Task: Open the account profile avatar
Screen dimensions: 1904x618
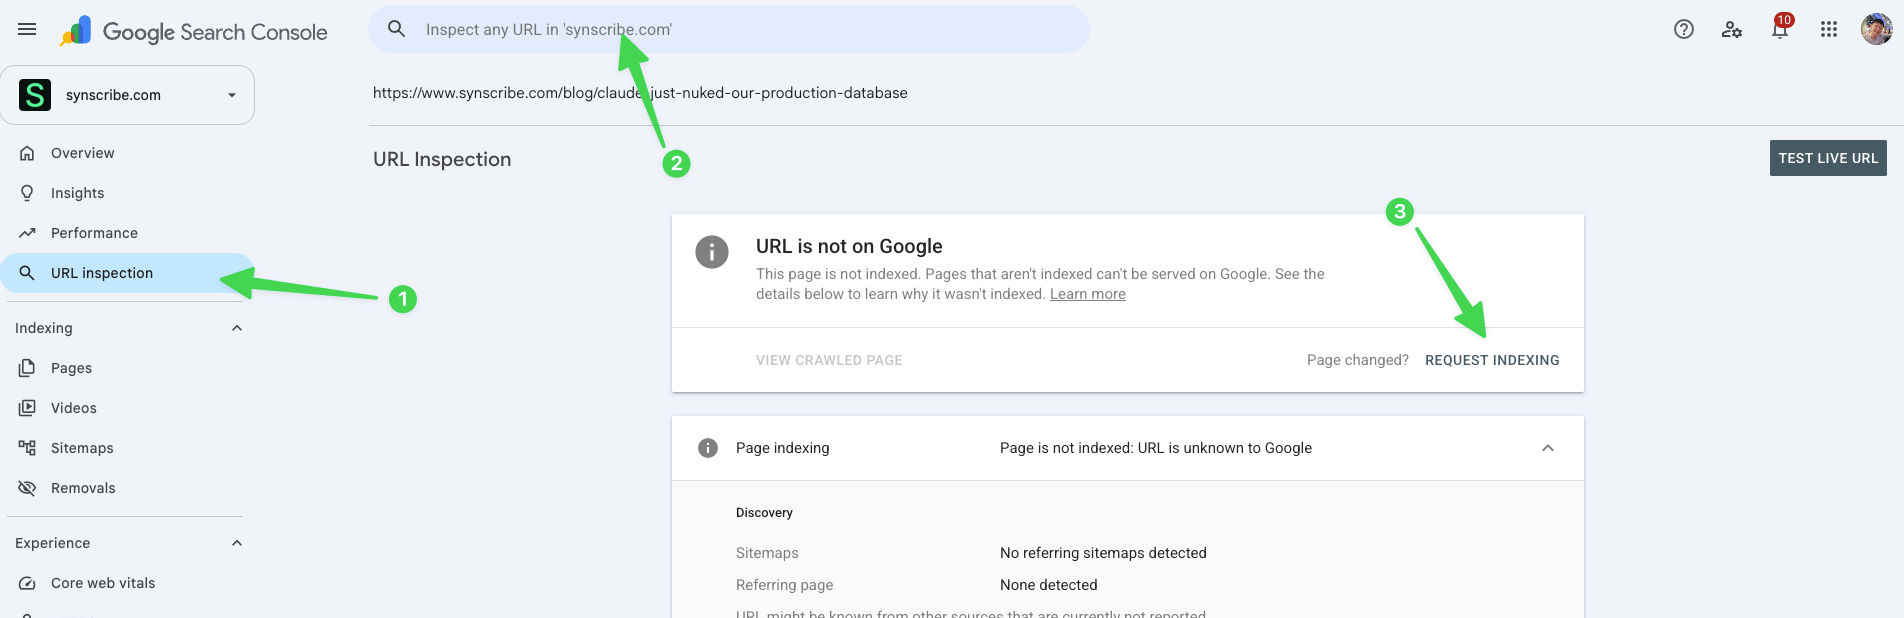Action: pos(1876,29)
